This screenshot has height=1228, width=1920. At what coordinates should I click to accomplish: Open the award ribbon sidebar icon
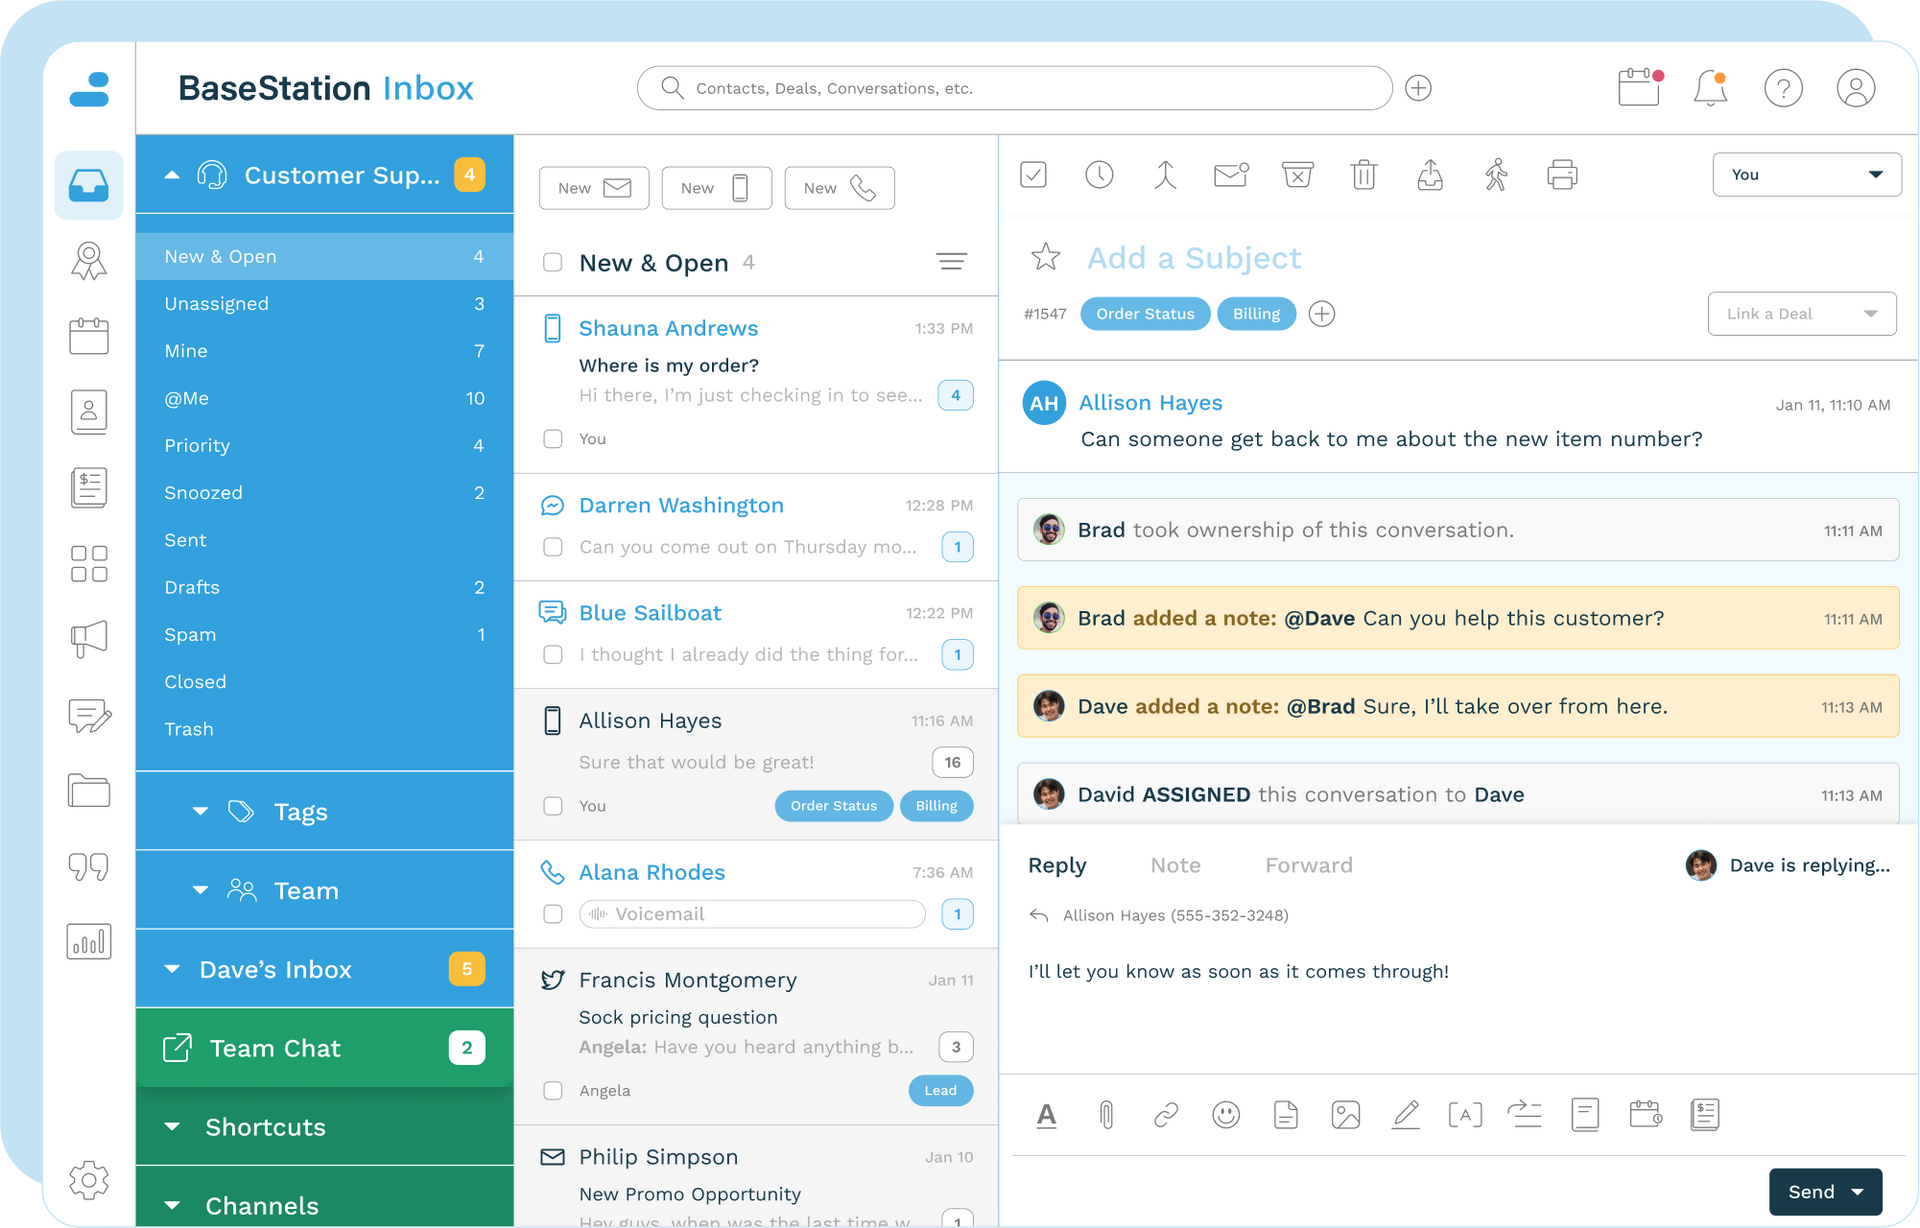pos(89,261)
